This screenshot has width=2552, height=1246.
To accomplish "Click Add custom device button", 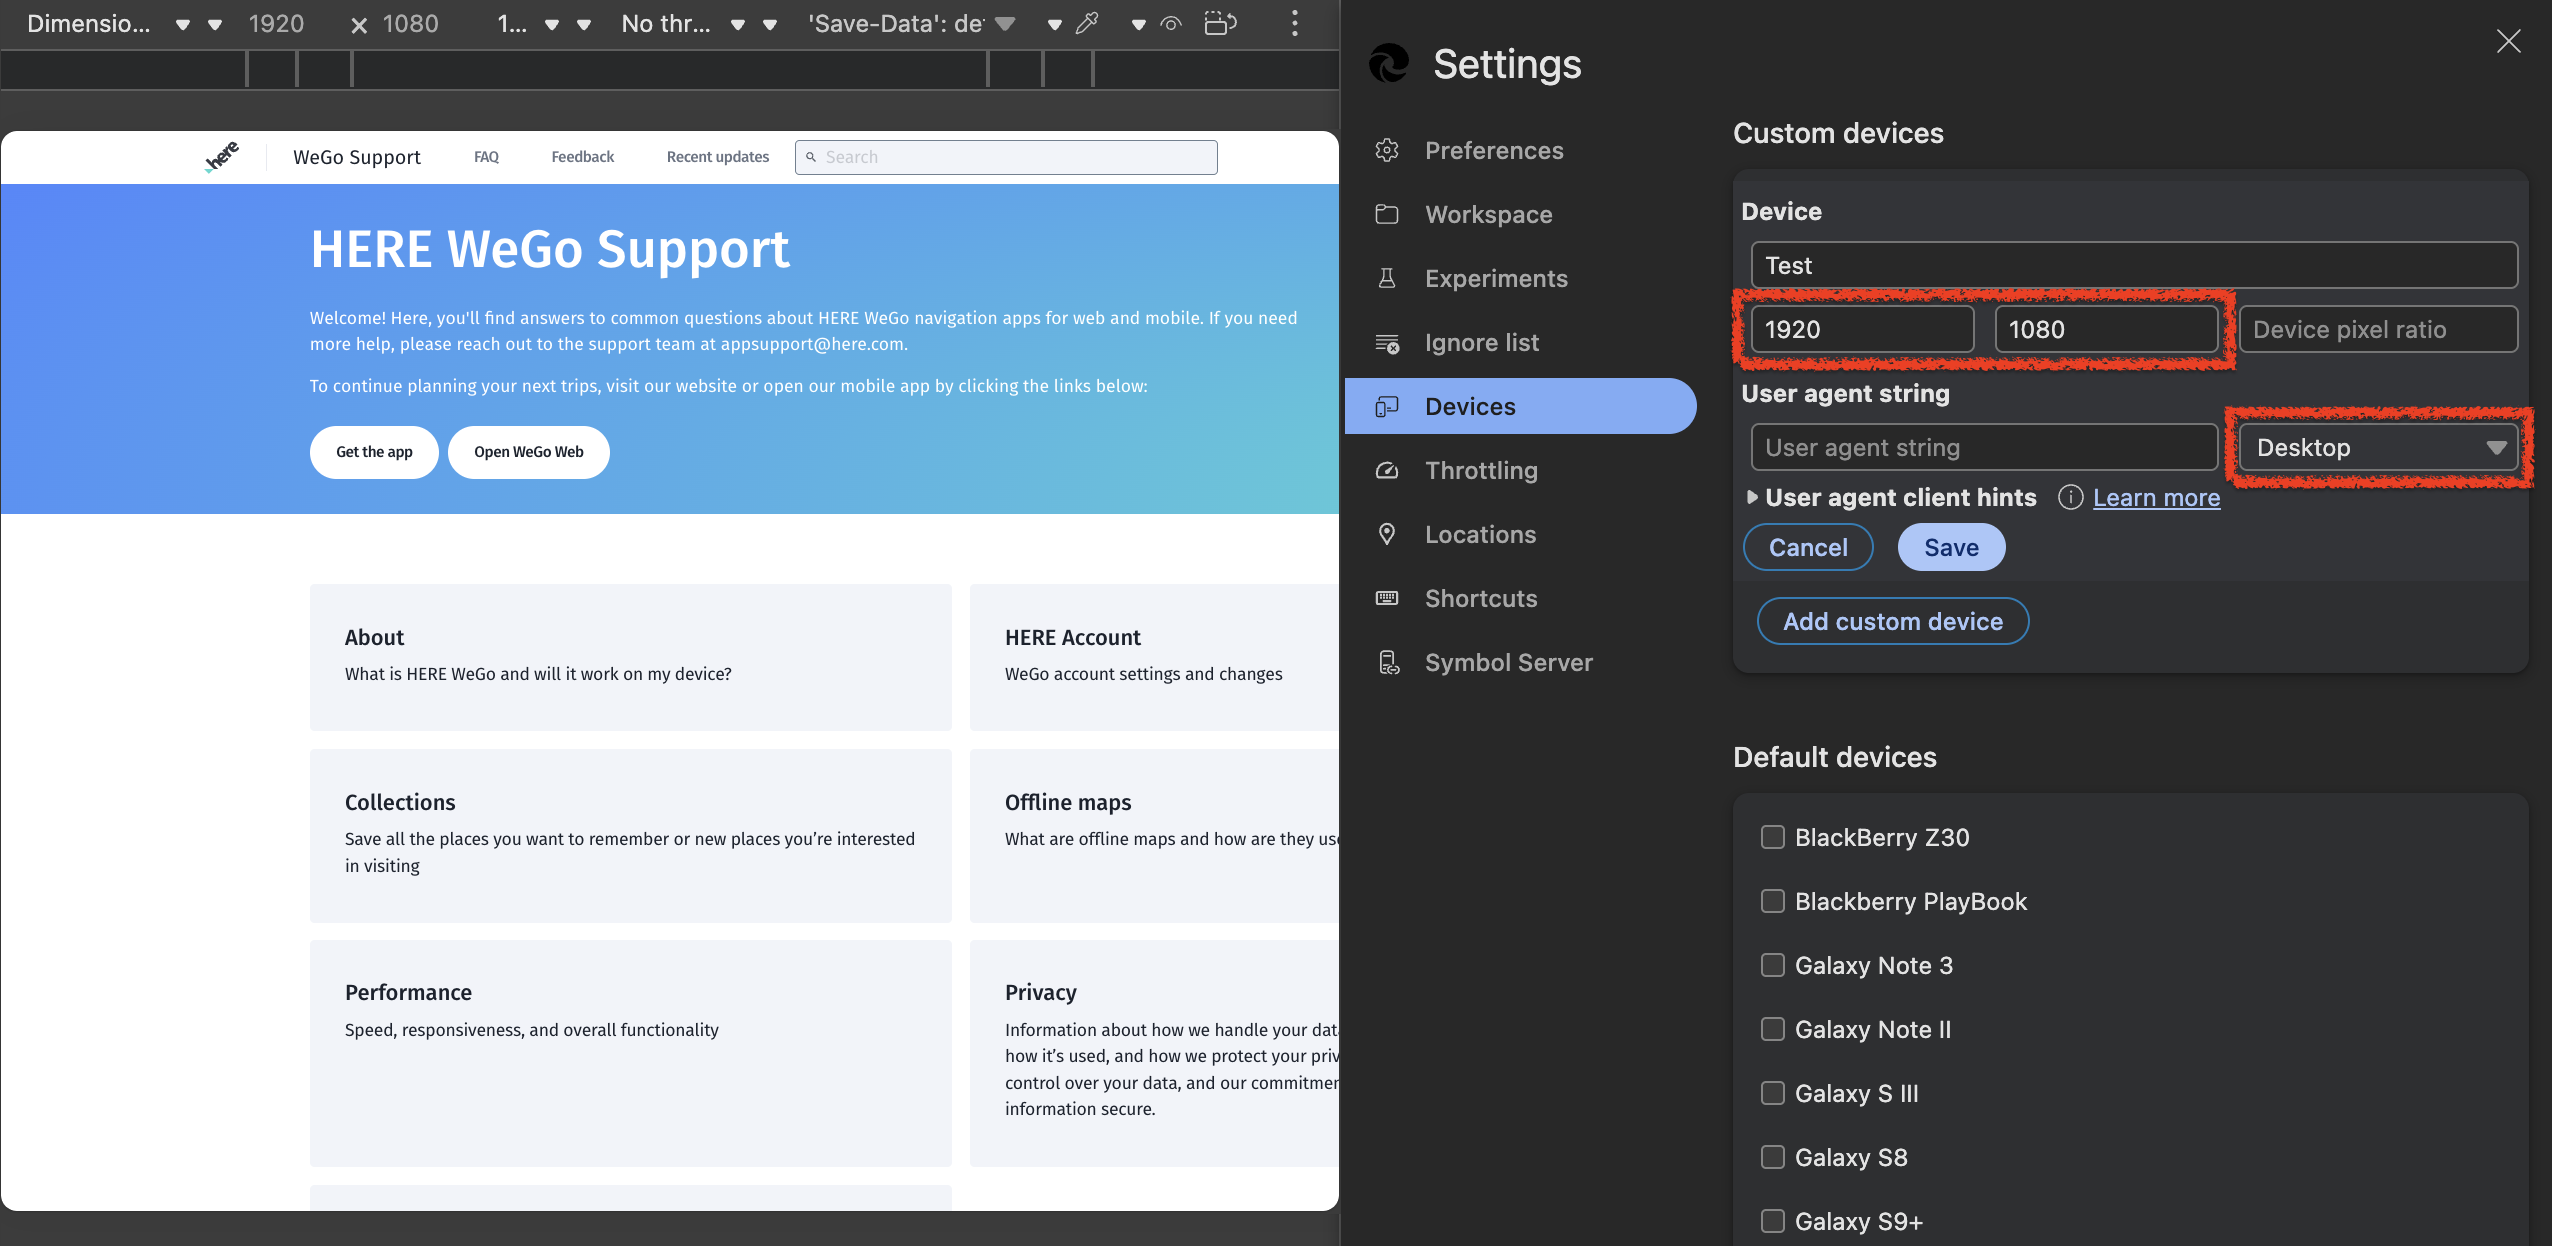I will [1893, 621].
